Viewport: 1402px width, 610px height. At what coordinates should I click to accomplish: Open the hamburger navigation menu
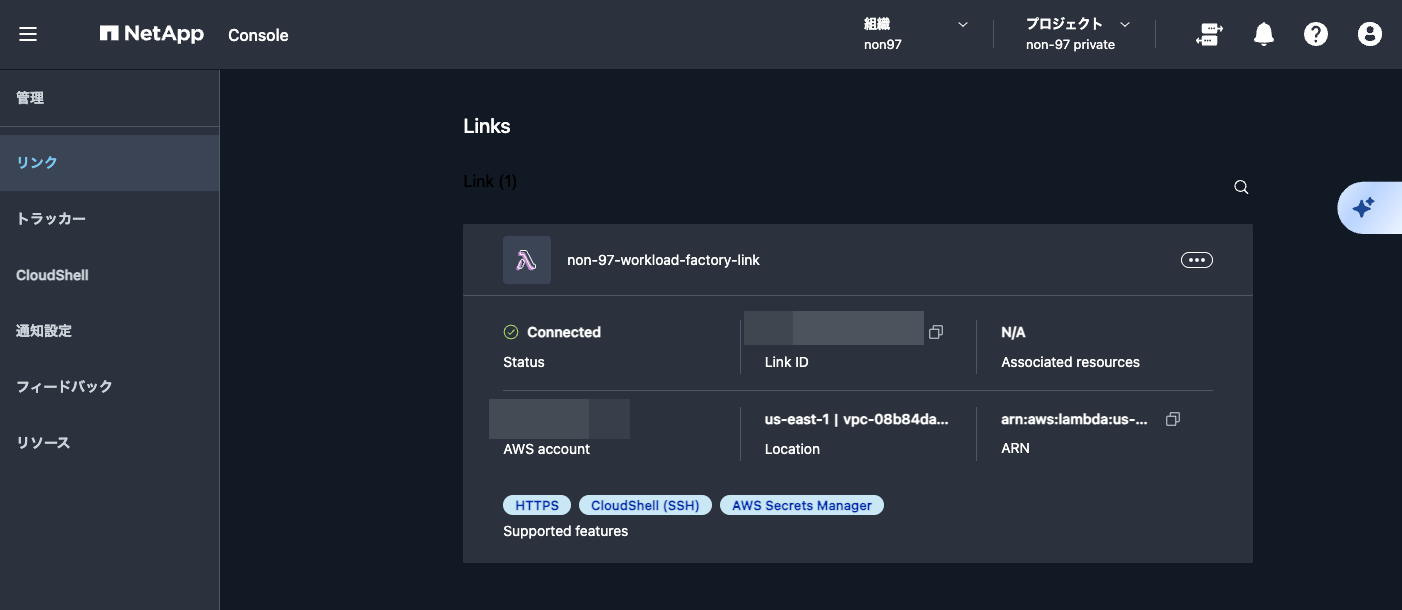pyautogui.click(x=28, y=34)
